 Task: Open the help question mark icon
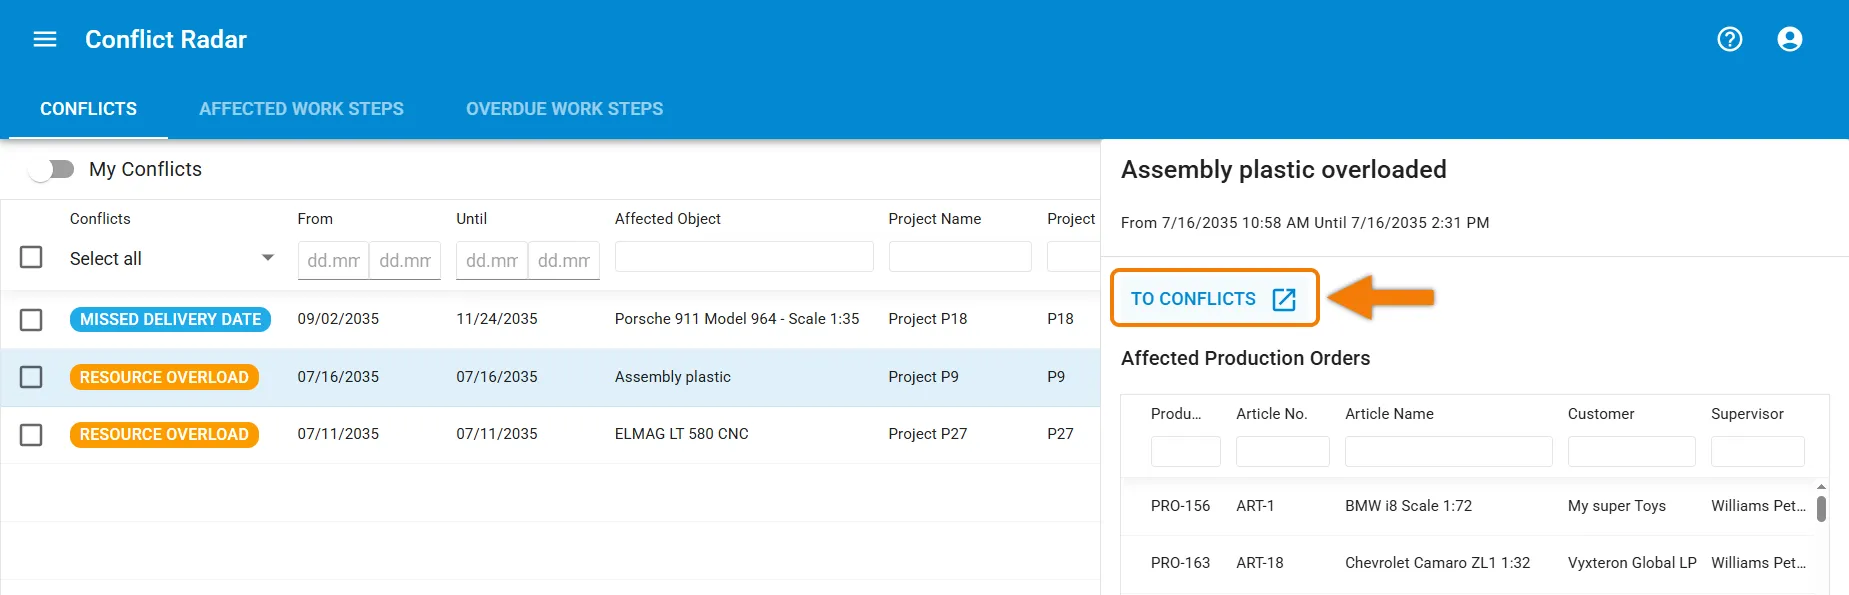click(1730, 39)
